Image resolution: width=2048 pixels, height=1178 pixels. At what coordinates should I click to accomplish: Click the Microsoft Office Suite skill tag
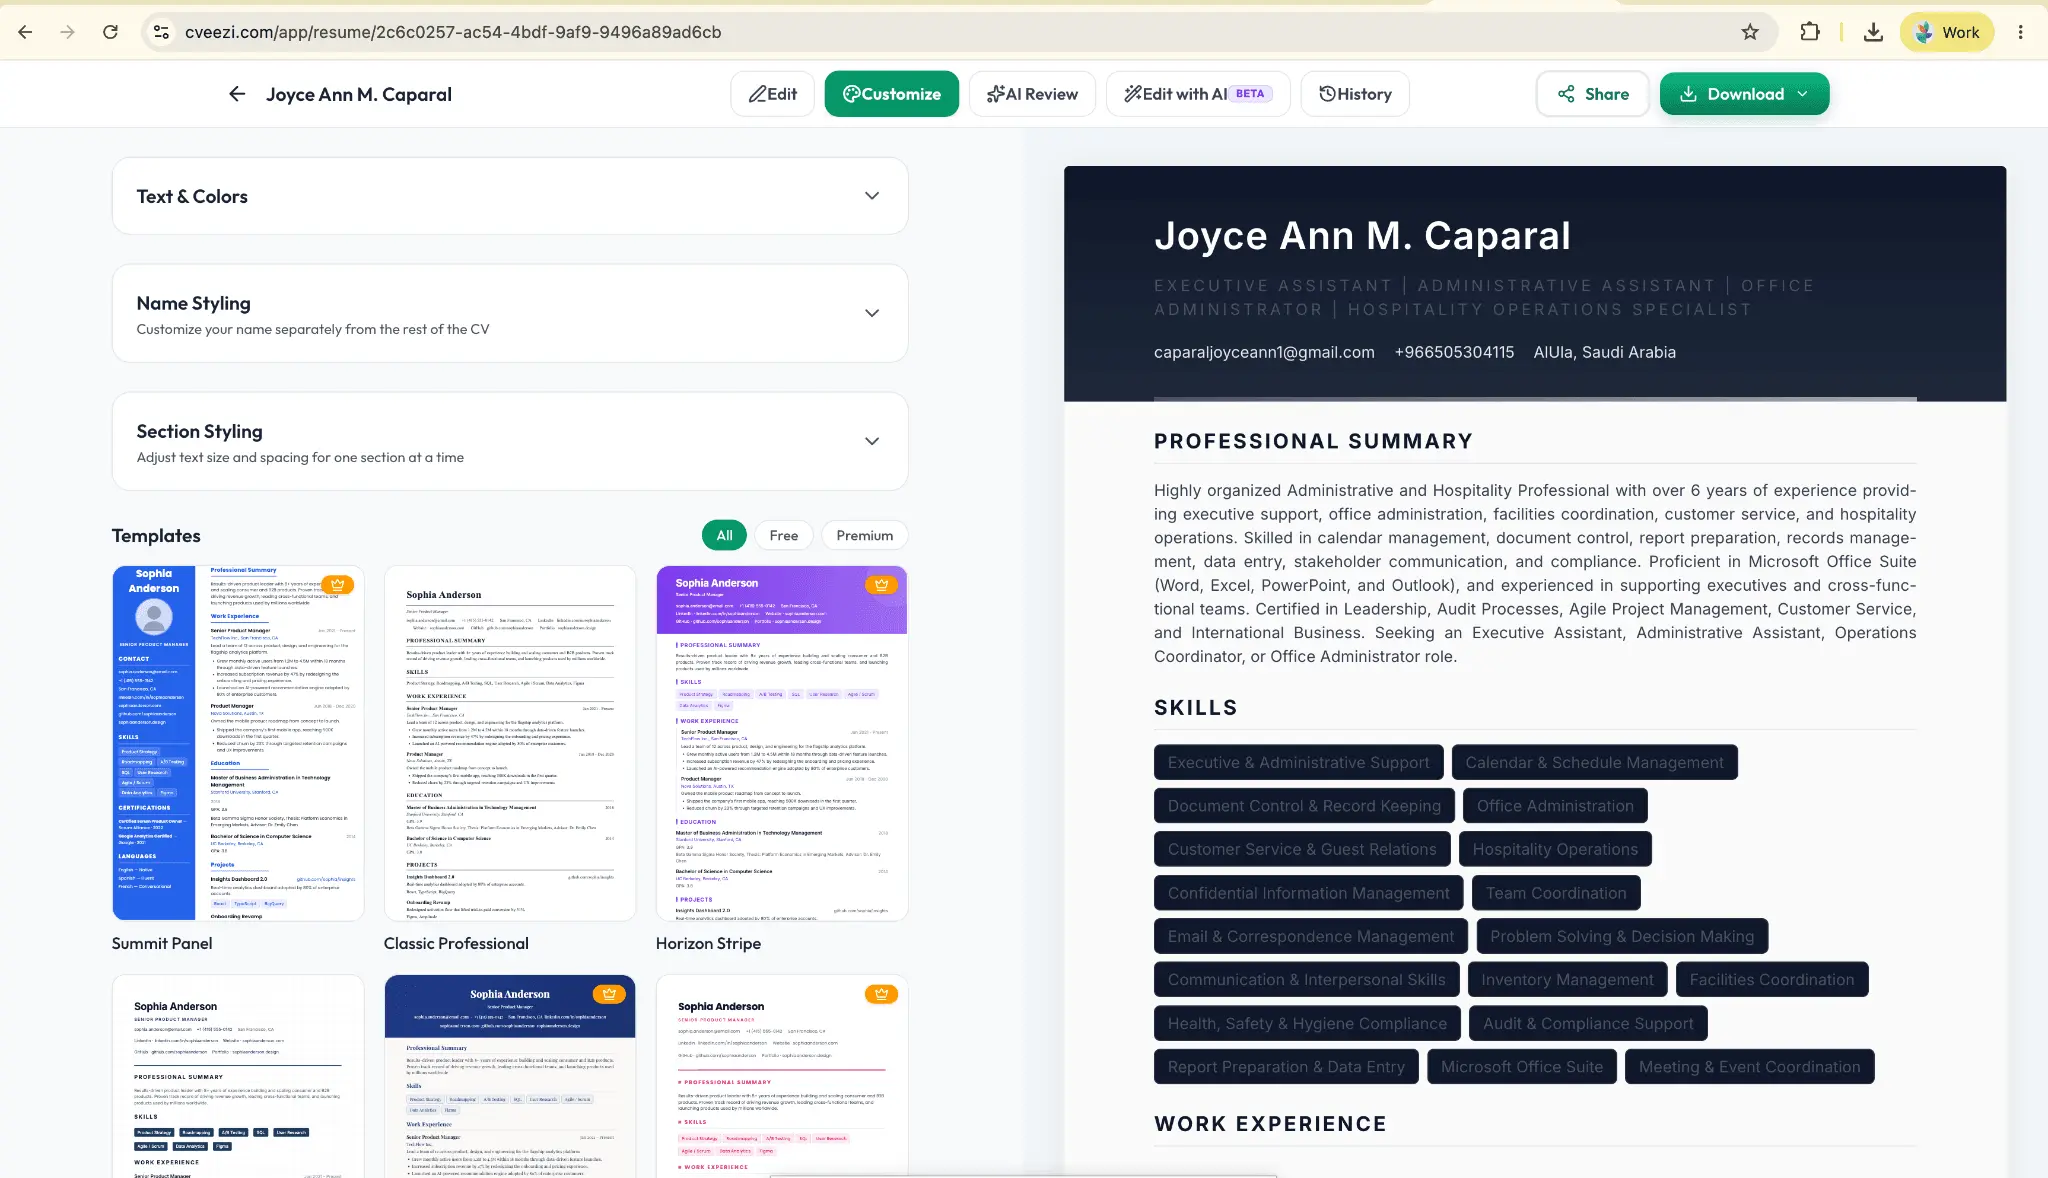coord(1522,1067)
